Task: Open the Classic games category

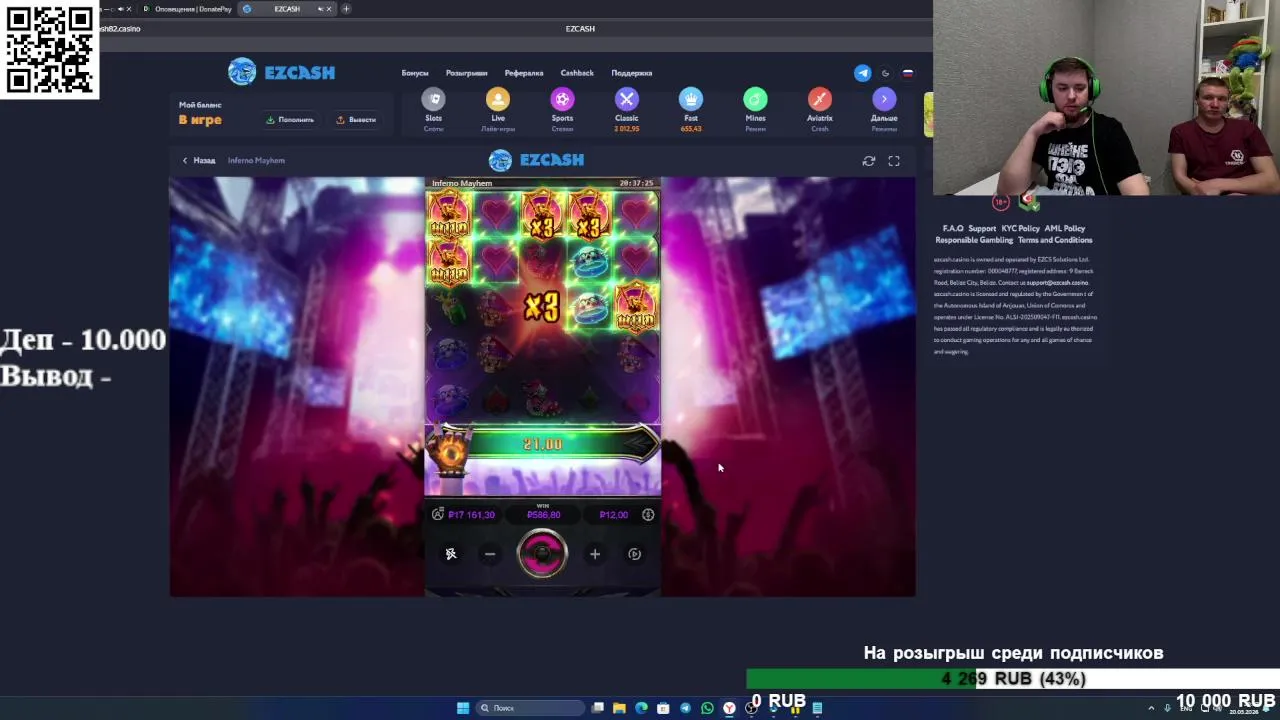Action: tap(626, 109)
